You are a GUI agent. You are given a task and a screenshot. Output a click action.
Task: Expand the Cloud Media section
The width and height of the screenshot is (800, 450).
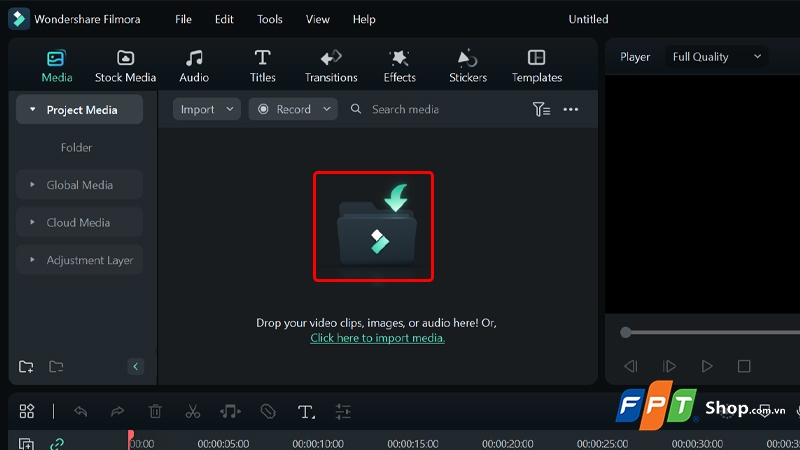click(32, 222)
